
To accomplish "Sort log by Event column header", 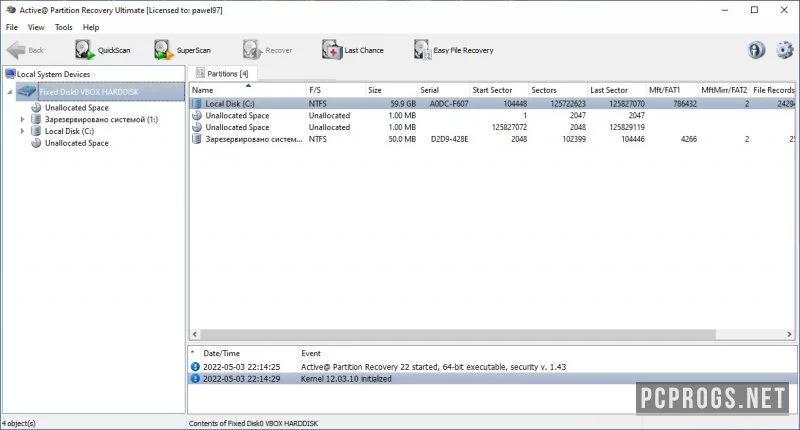I will click(311, 353).
